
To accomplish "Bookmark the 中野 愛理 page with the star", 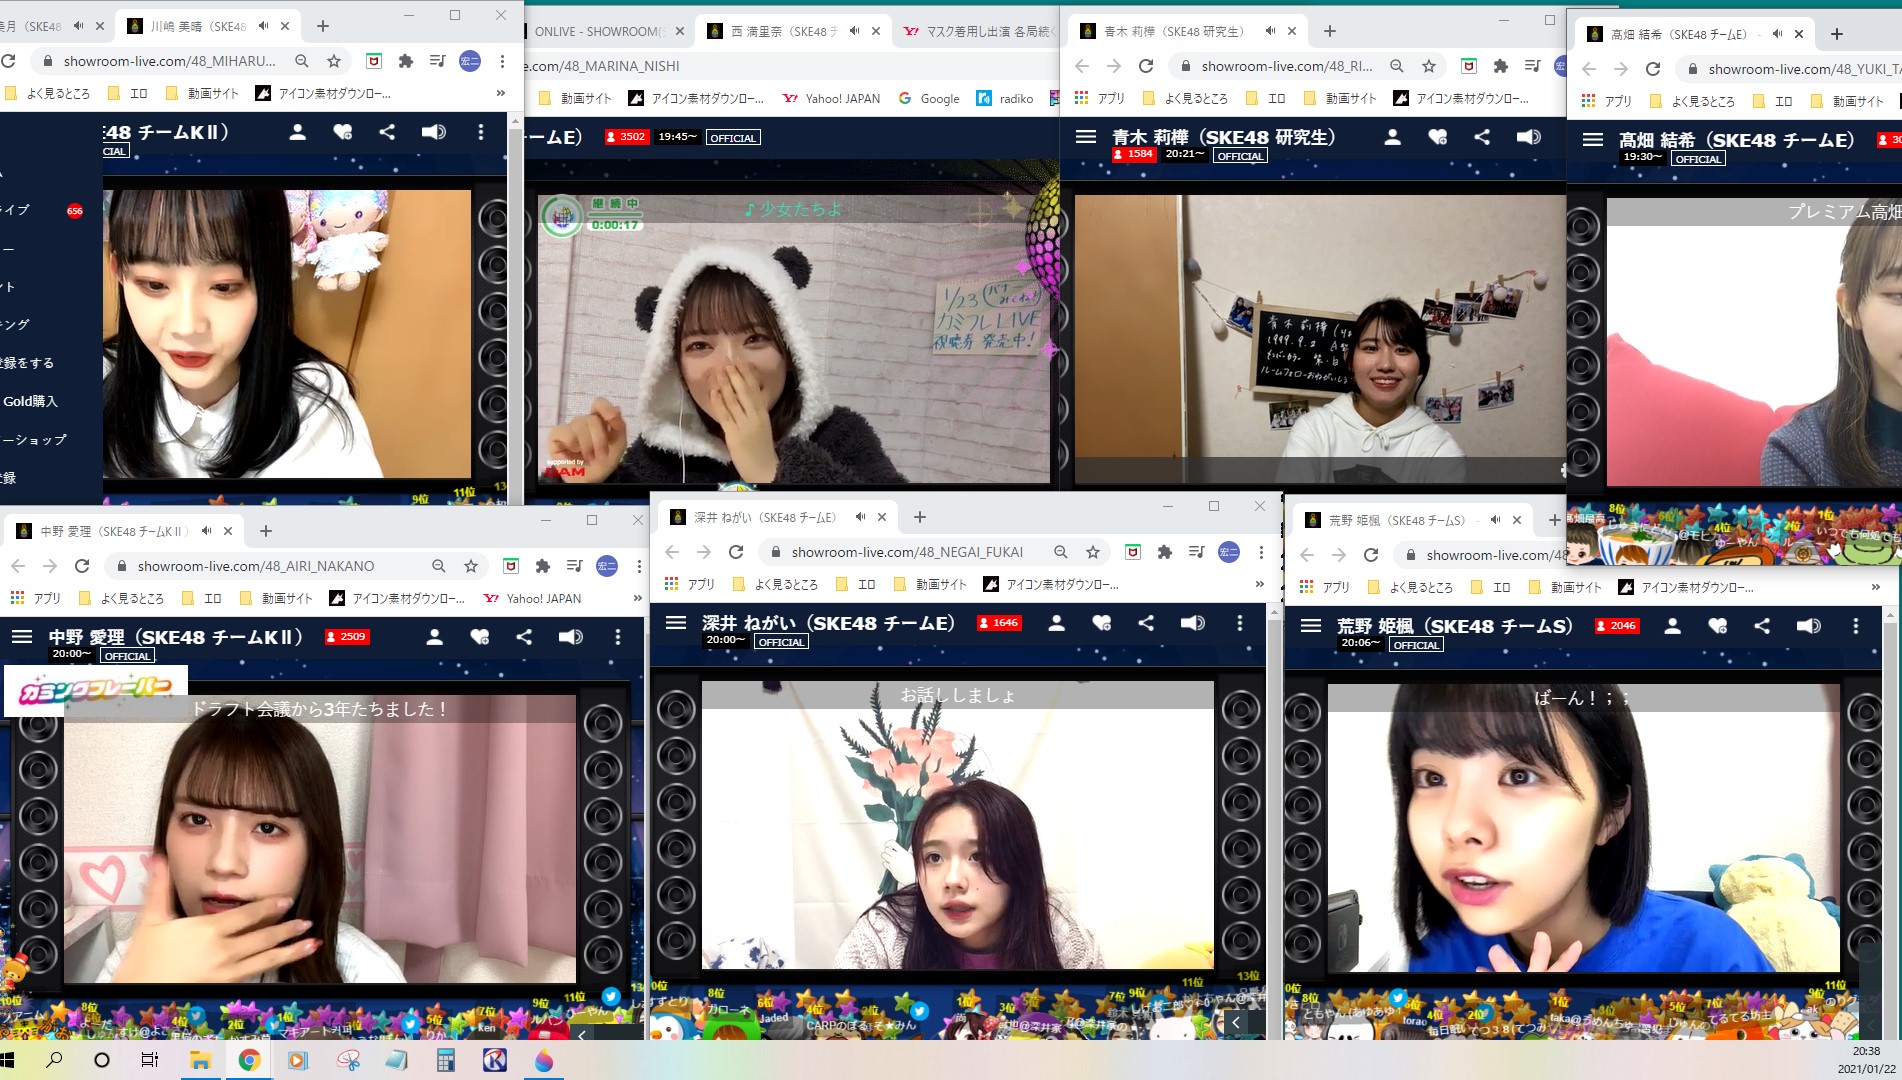I will click(x=471, y=566).
